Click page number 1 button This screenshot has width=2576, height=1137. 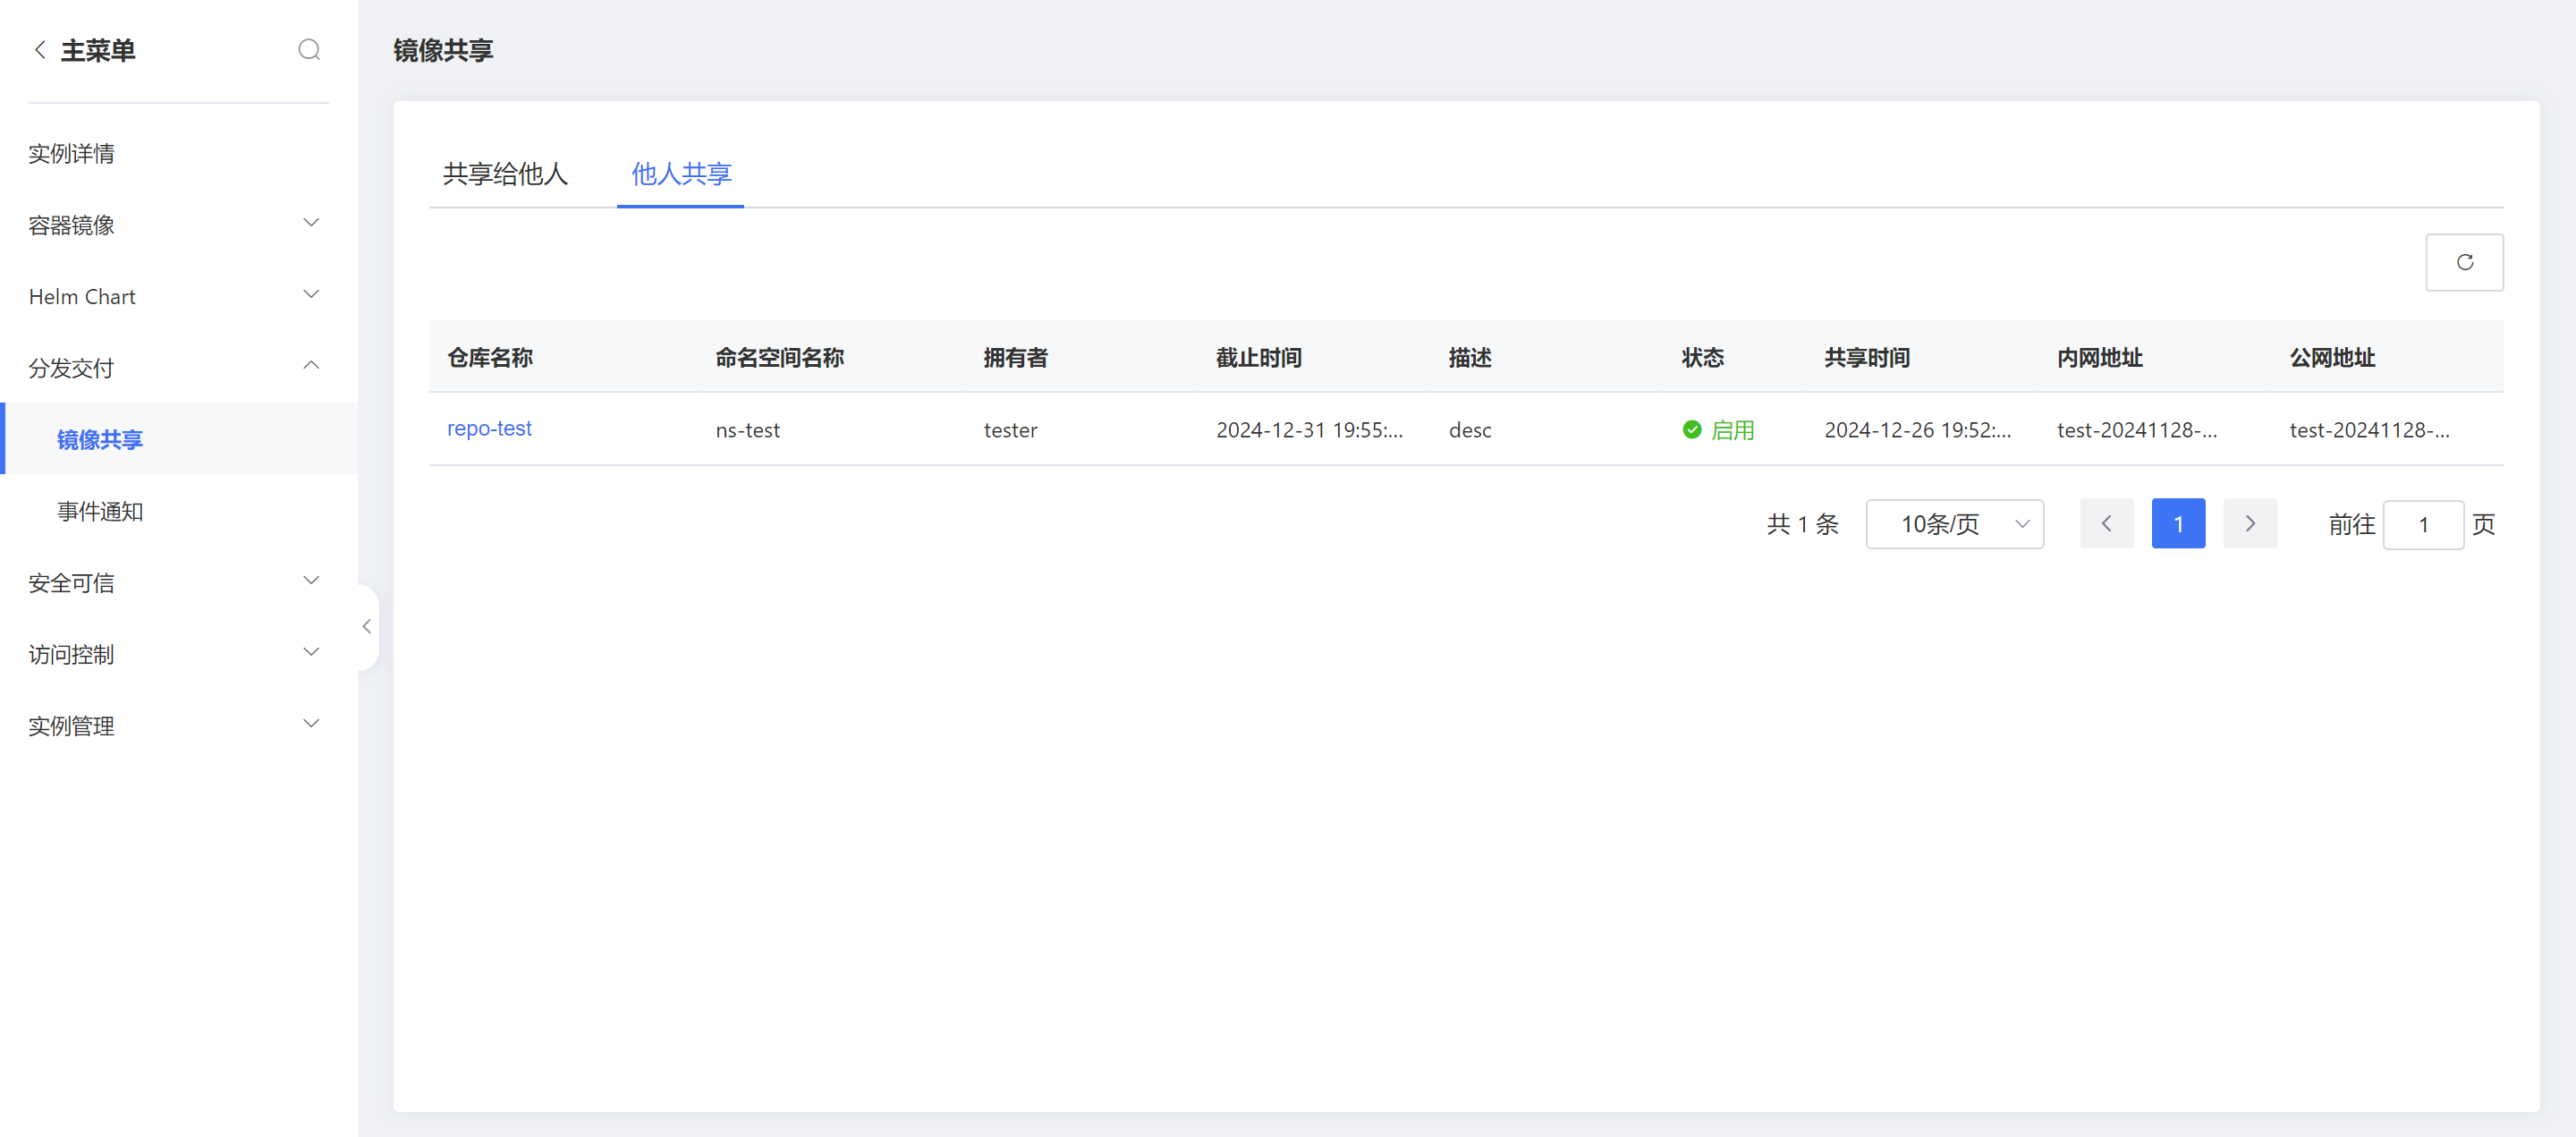tap(2178, 524)
